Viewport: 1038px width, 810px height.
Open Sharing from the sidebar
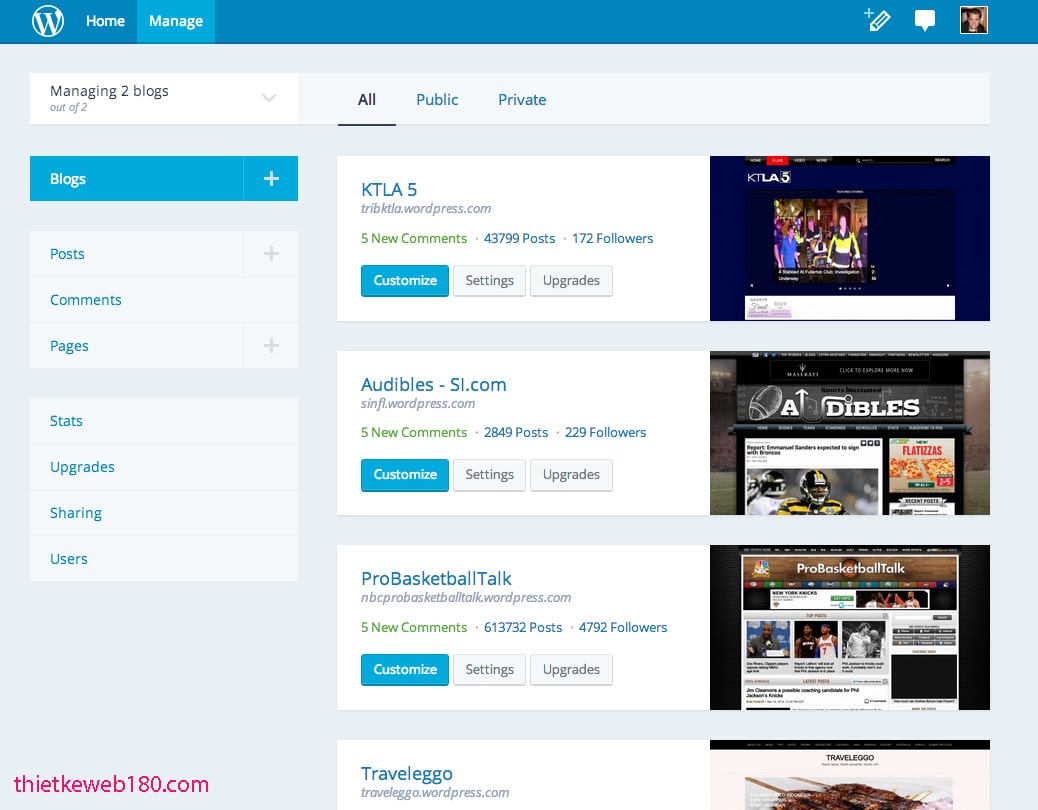tap(75, 512)
